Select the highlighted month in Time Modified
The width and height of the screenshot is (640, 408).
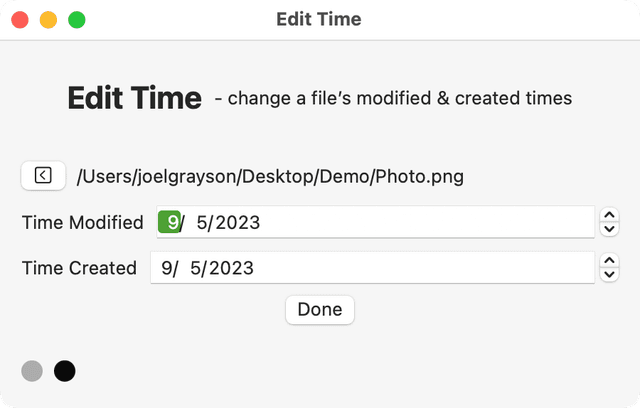170,222
